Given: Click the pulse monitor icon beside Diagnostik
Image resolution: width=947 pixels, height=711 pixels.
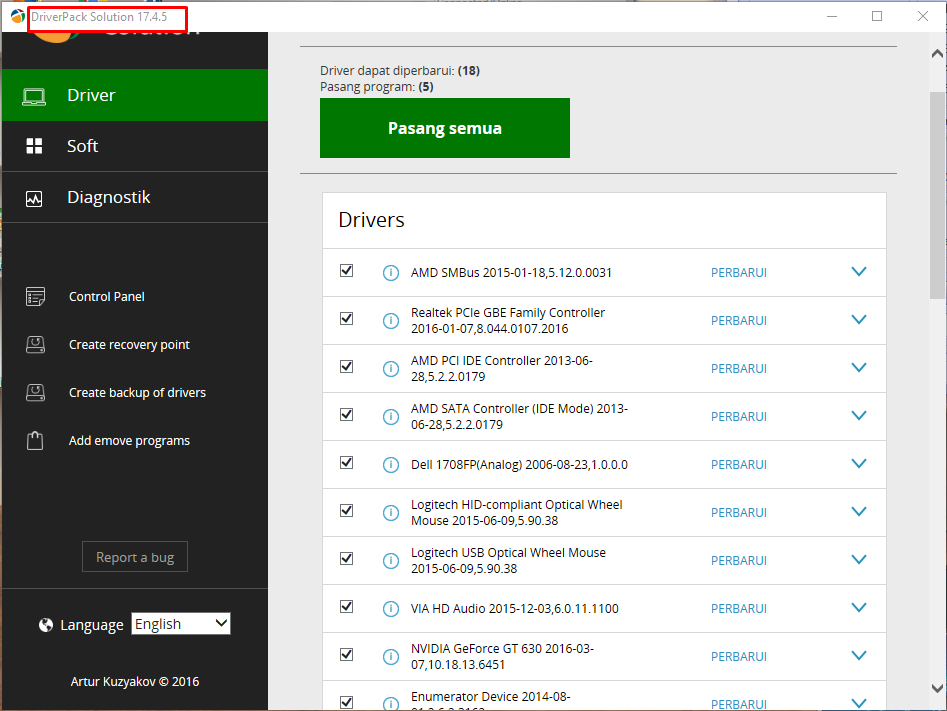Looking at the screenshot, I should coord(34,199).
